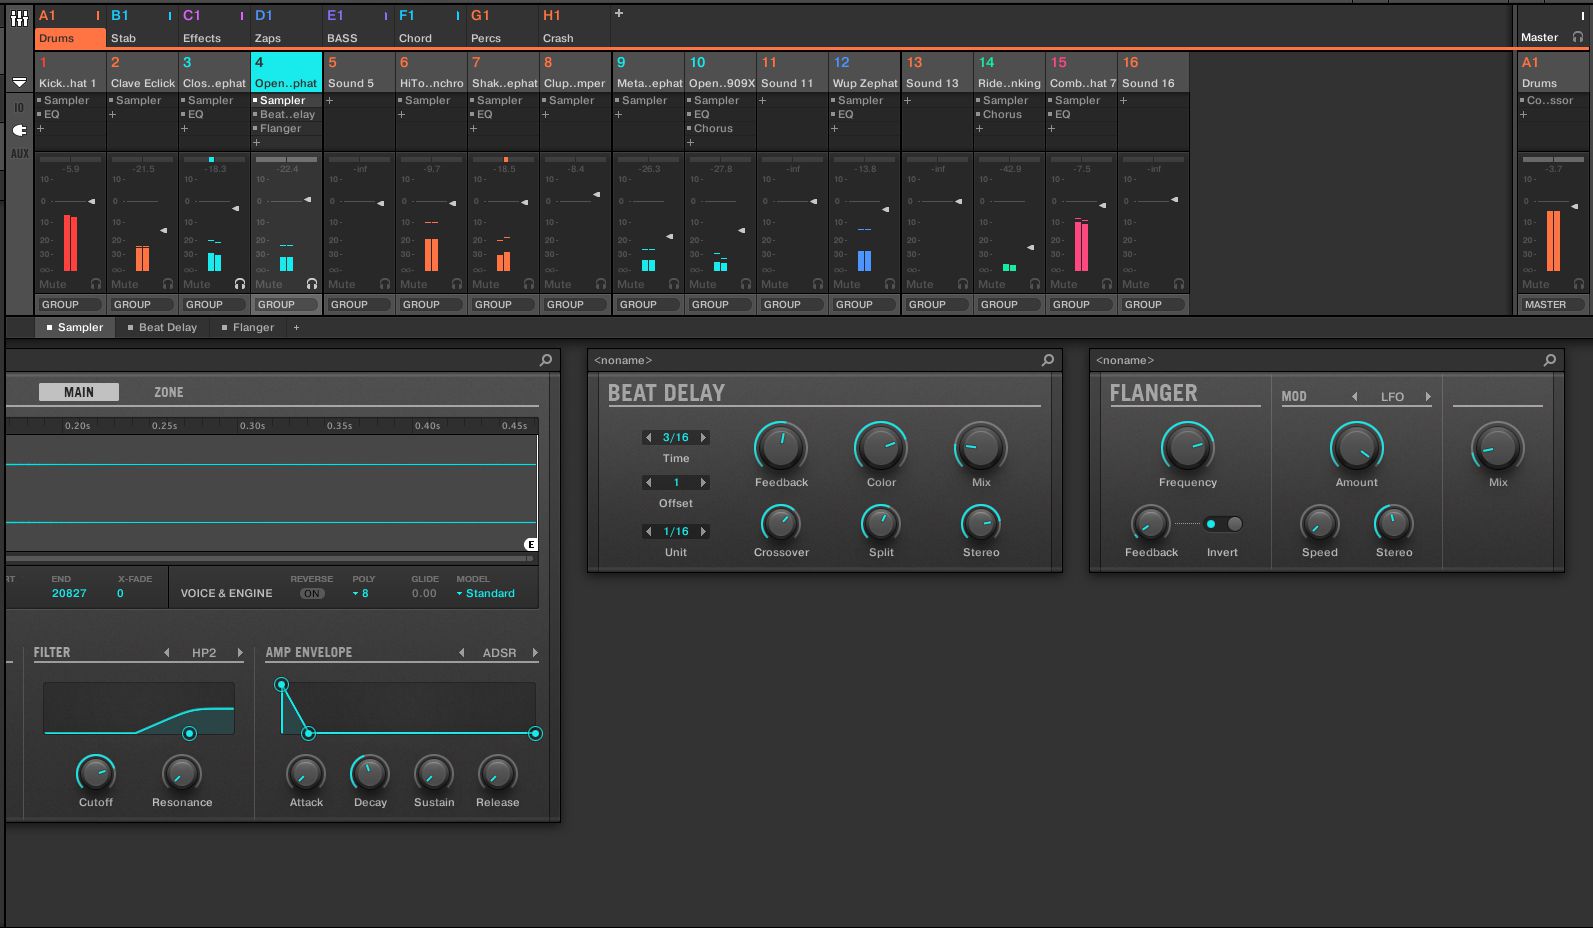Increase Beat Delay Time 3/16 arrow
The height and width of the screenshot is (928, 1593).
(704, 437)
